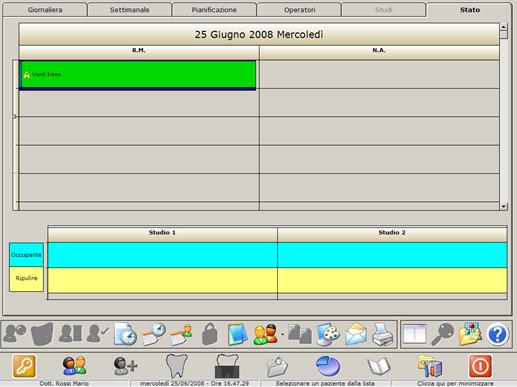This screenshot has width=517, height=387.
Task: Click the red power exit icon
Action: coord(480,366)
